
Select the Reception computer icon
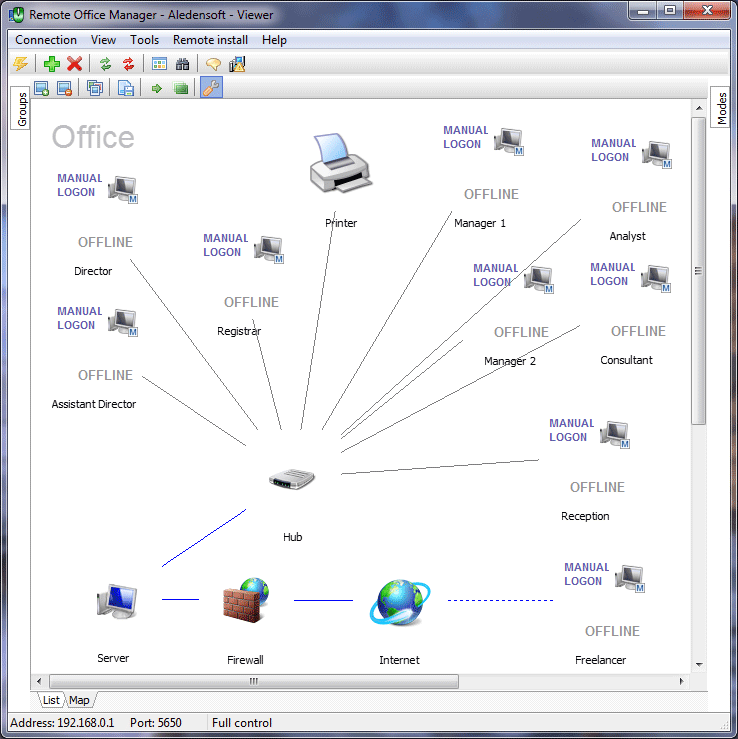(615, 434)
